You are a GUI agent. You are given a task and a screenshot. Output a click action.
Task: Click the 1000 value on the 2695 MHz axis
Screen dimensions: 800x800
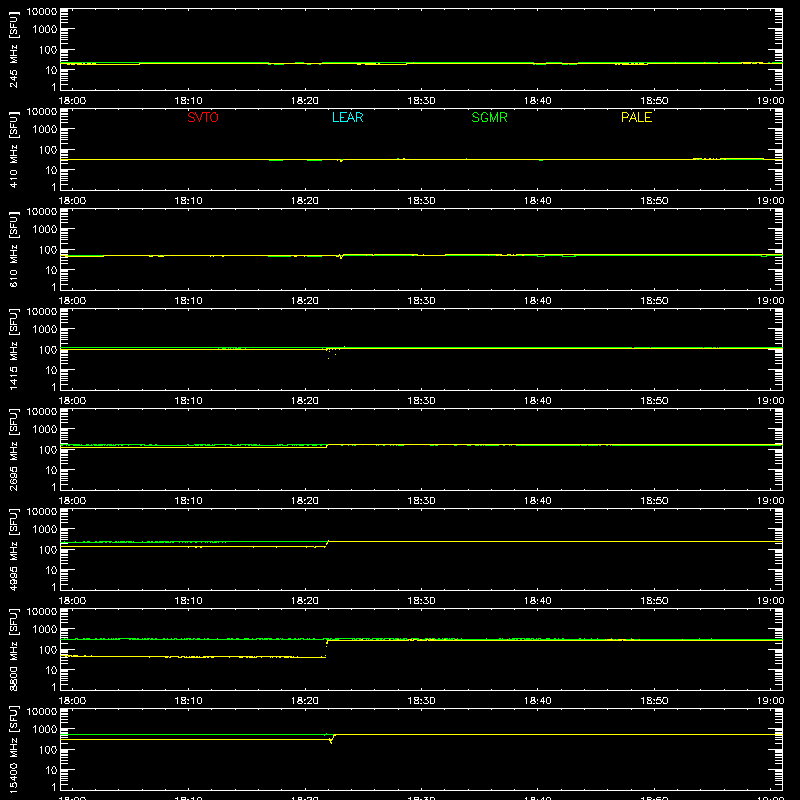45,430
